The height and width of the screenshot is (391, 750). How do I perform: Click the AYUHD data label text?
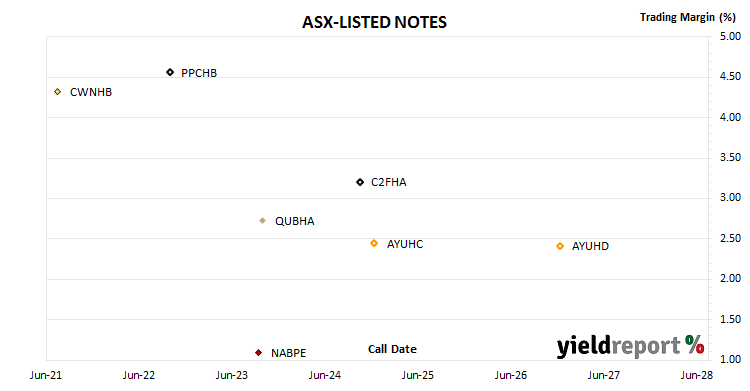[590, 246]
